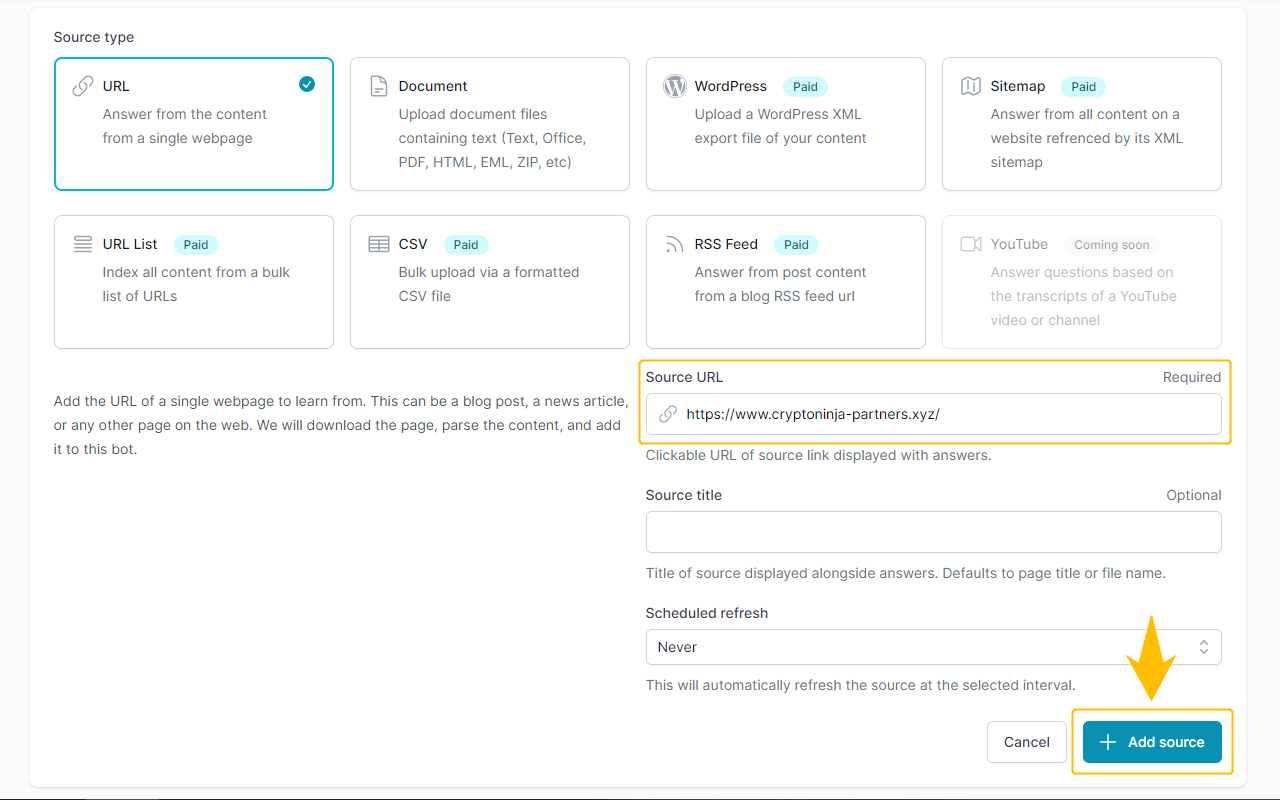Choose the CSV source type card
The width and height of the screenshot is (1280, 800).
coord(490,282)
